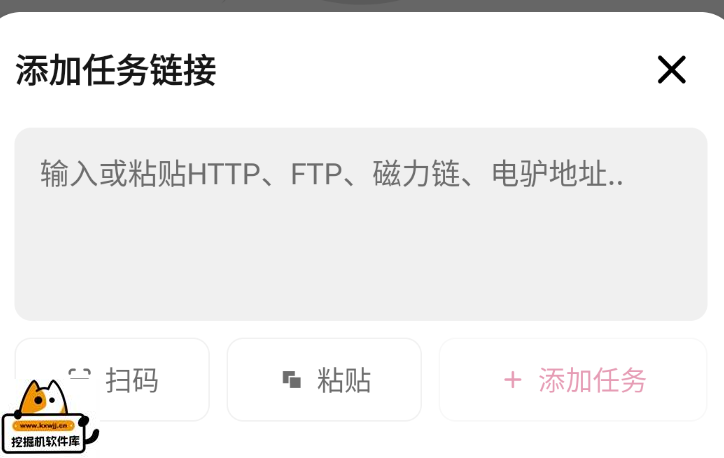
Task: Click the cat's tail on the watermark
Action: tap(93, 436)
